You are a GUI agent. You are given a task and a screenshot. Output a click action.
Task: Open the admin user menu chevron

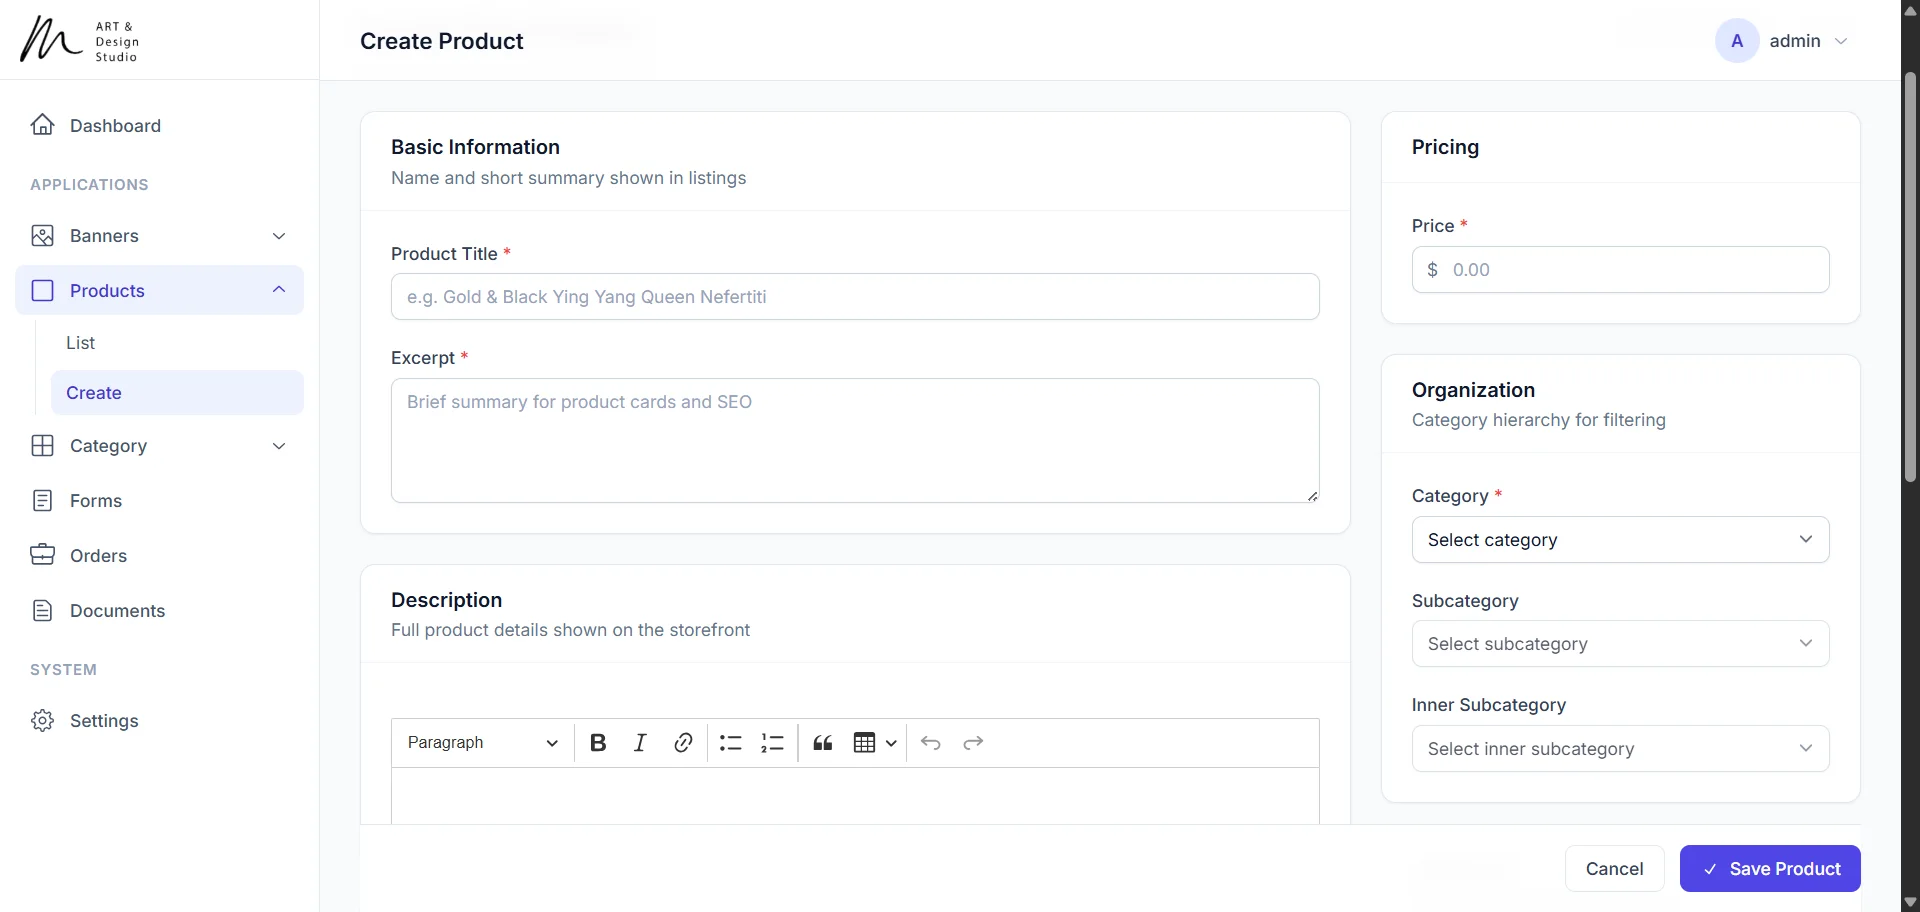coord(1841,41)
